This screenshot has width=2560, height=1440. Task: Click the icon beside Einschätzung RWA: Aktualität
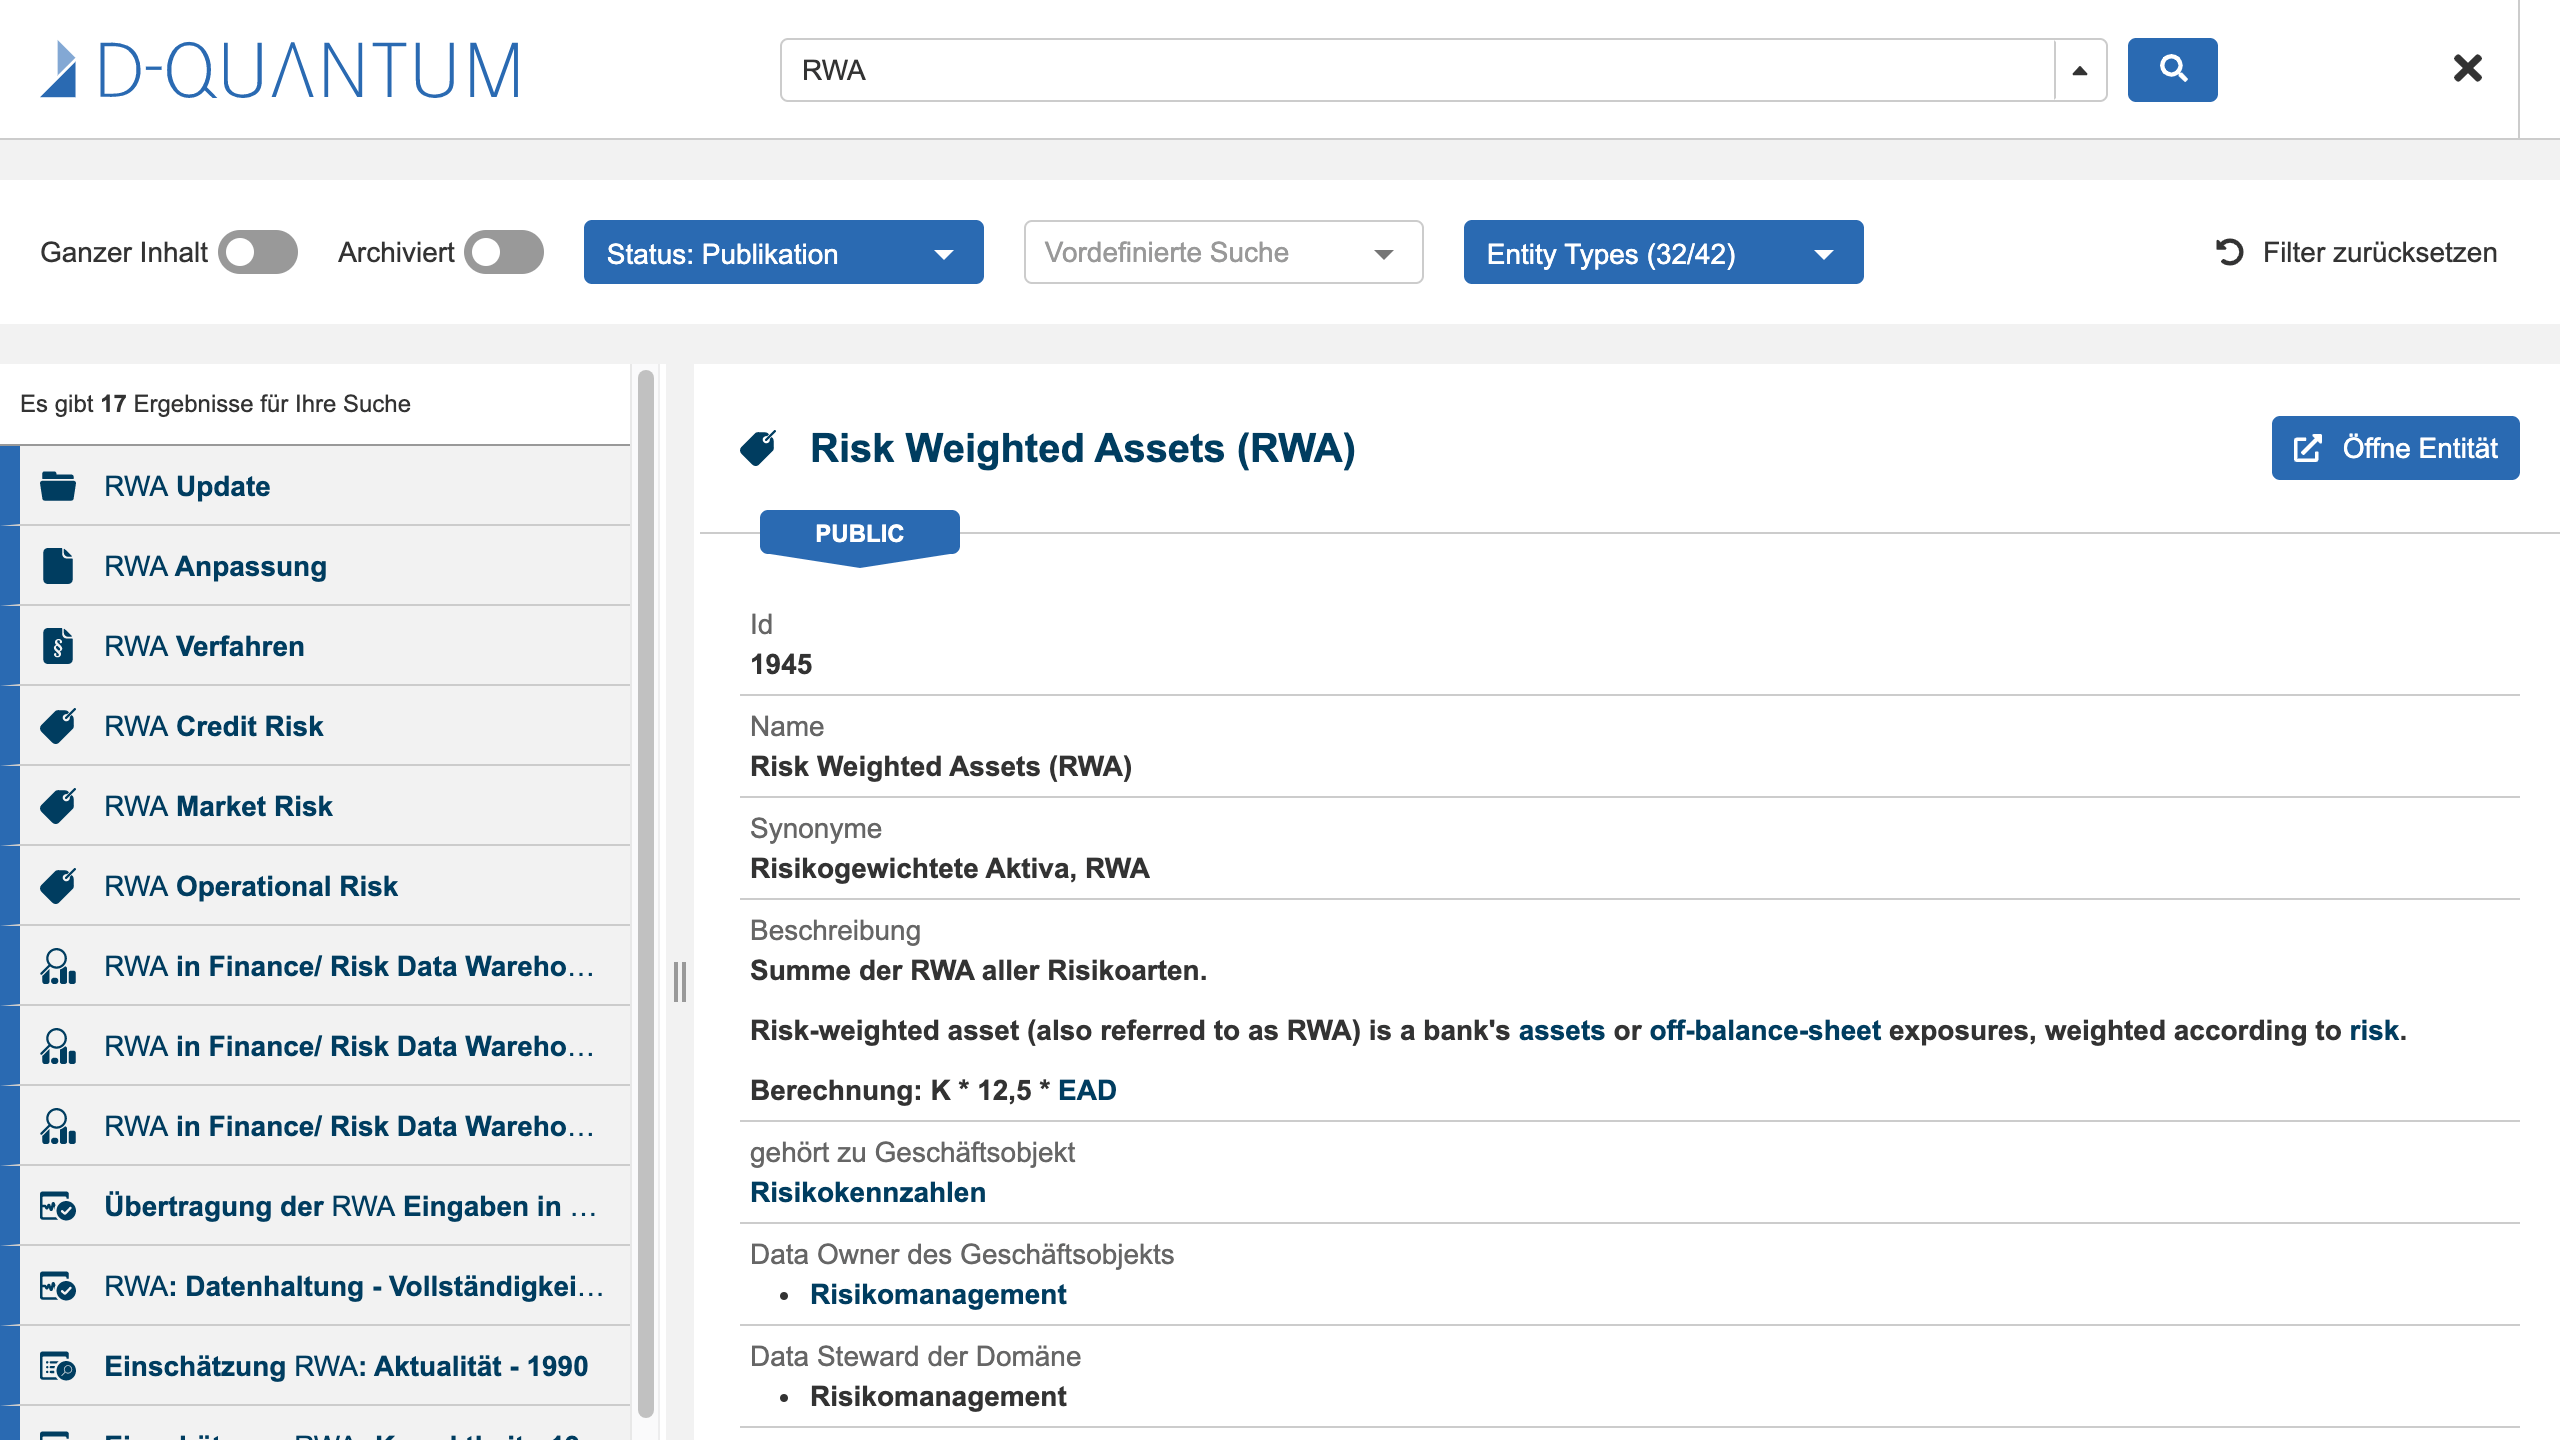point(58,1366)
